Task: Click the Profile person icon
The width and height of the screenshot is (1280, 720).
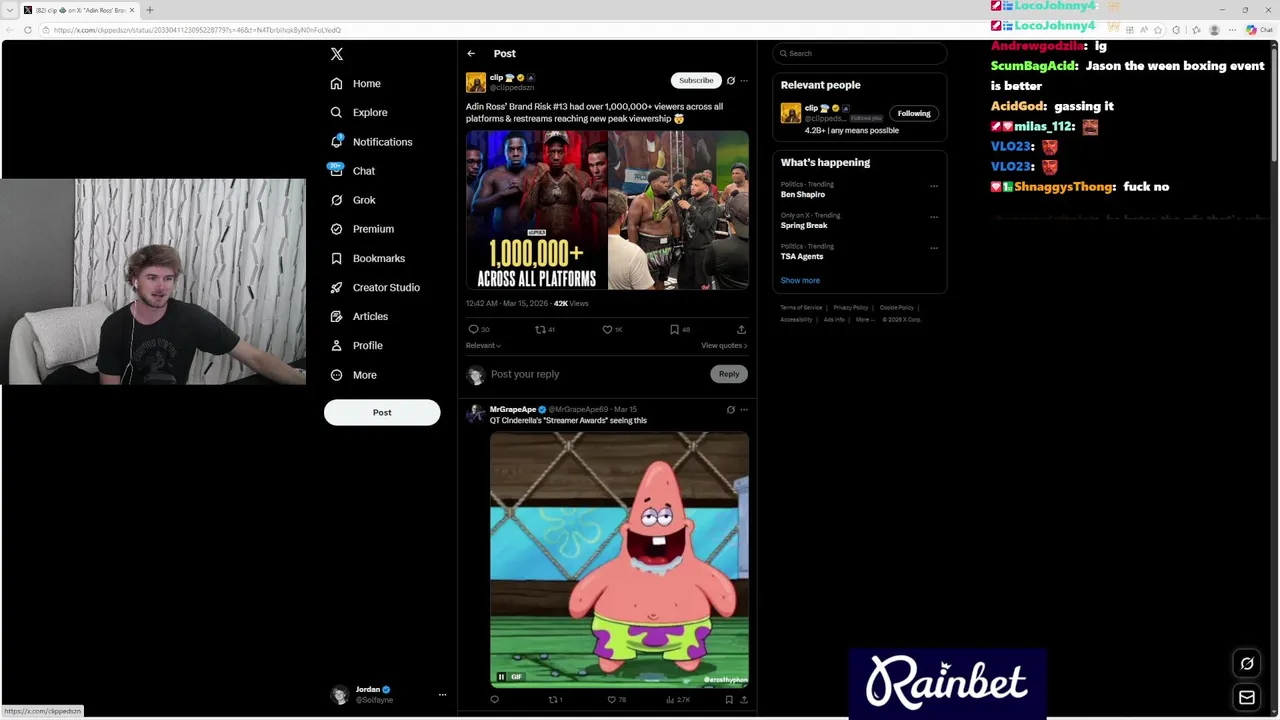Action: pos(337,345)
